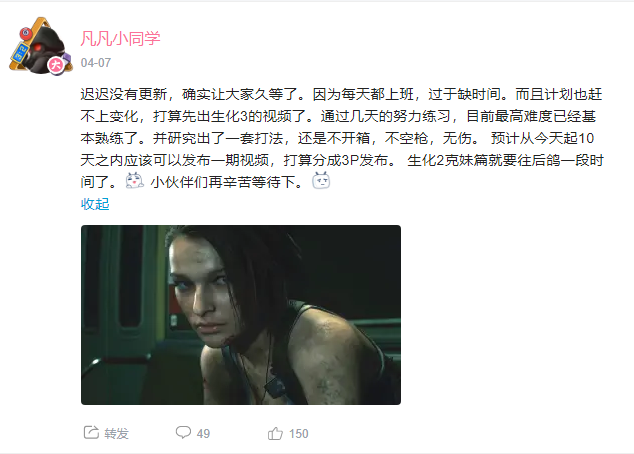Click the pink 大 membership badge
Screen dimensions: 634x454
(x=56, y=65)
